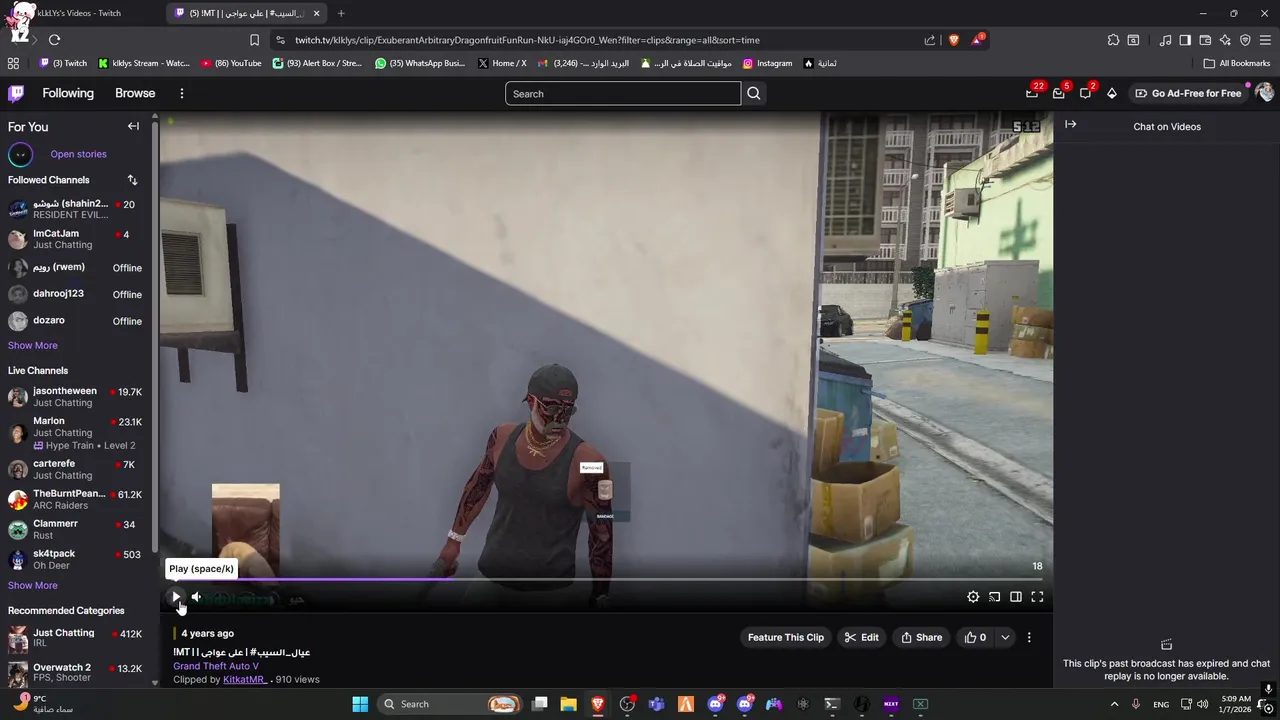Open Instagram bookmark
This screenshot has height=720, width=1280.
point(767,63)
